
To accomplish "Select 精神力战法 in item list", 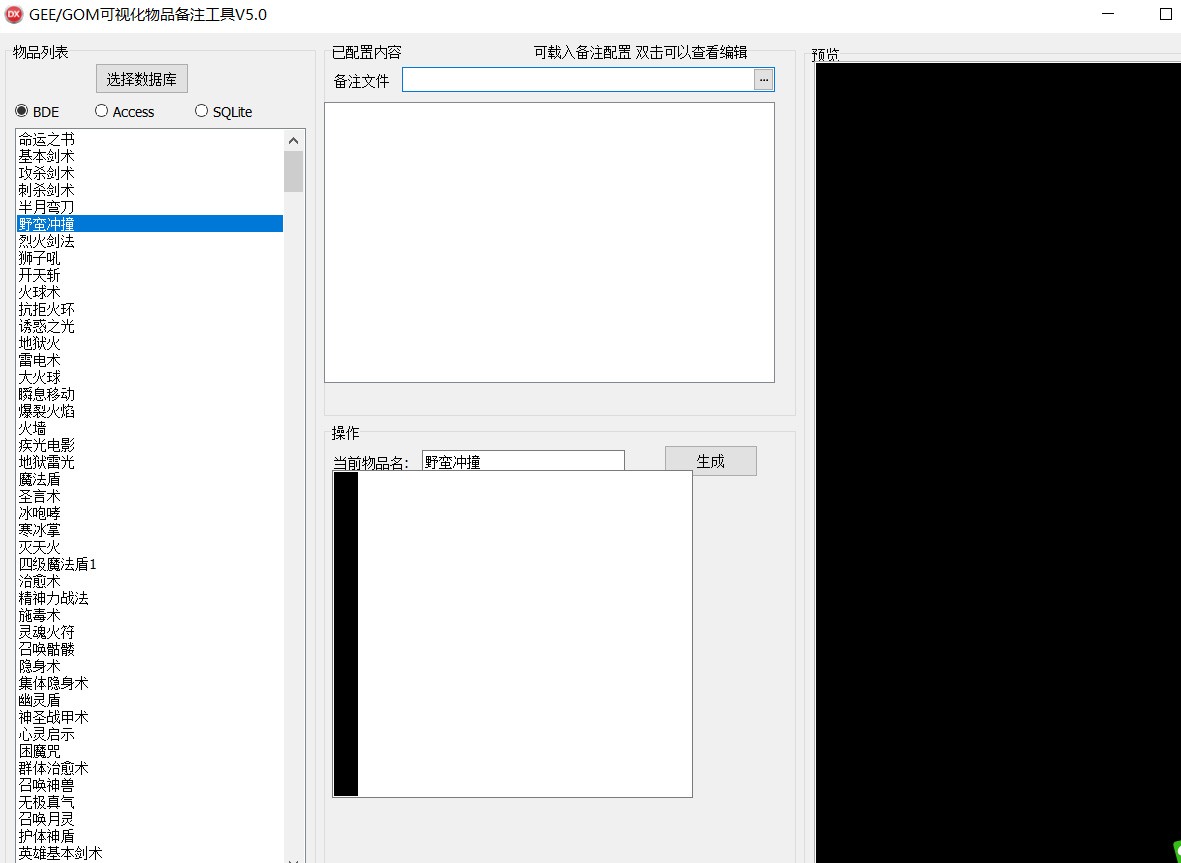I will [150, 598].
